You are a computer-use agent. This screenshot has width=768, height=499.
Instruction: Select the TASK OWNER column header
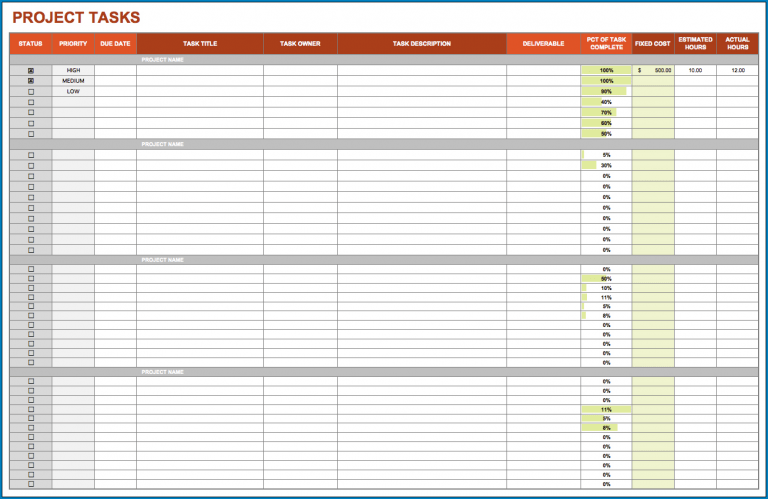[300, 44]
